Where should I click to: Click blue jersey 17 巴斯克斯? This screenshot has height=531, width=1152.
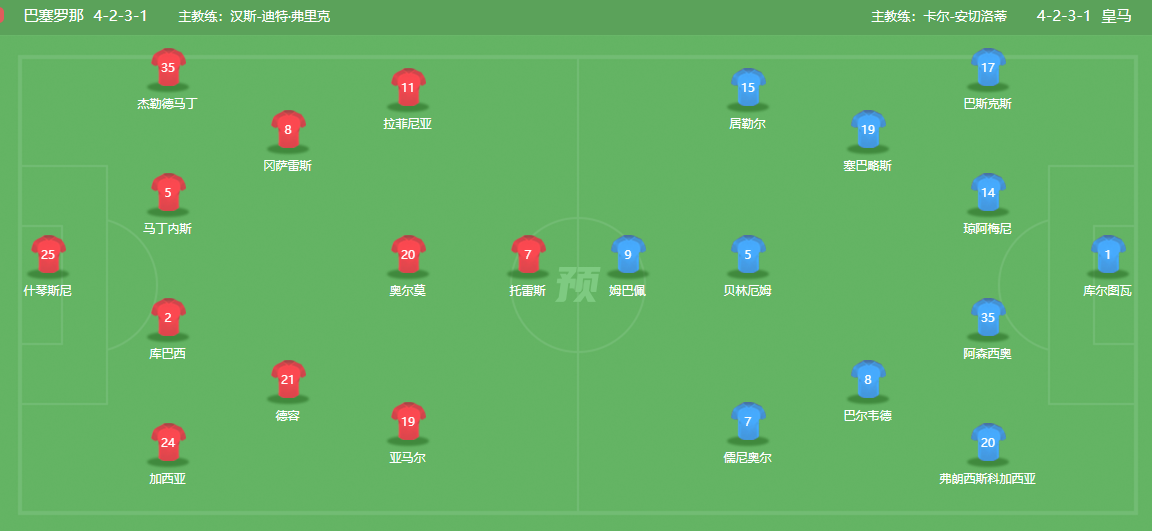point(988,68)
